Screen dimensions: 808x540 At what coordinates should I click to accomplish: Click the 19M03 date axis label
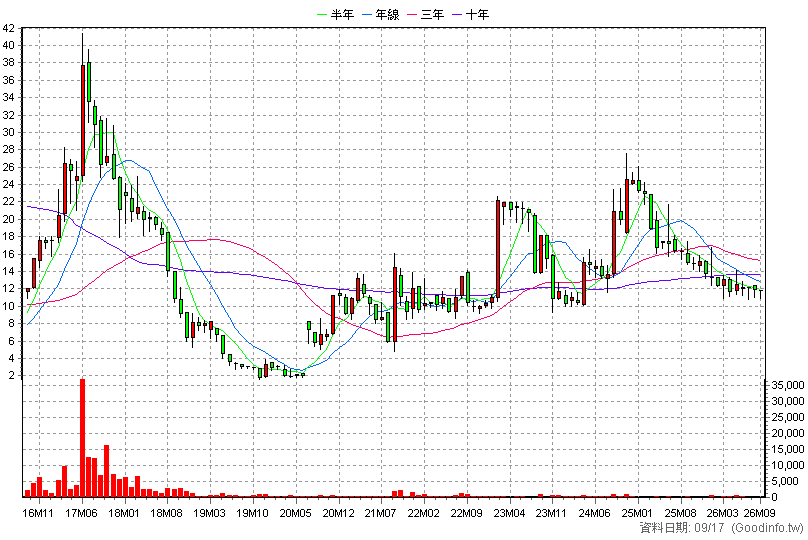tap(210, 513)
